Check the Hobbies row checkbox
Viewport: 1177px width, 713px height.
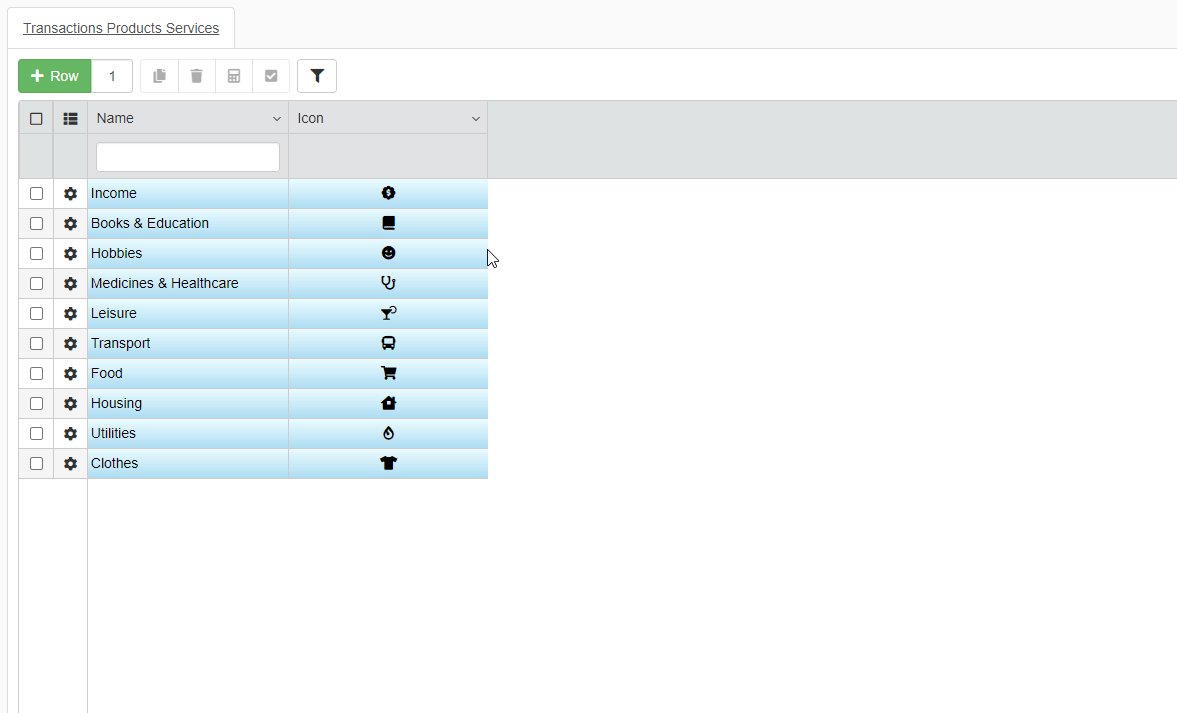click(36, 254)
